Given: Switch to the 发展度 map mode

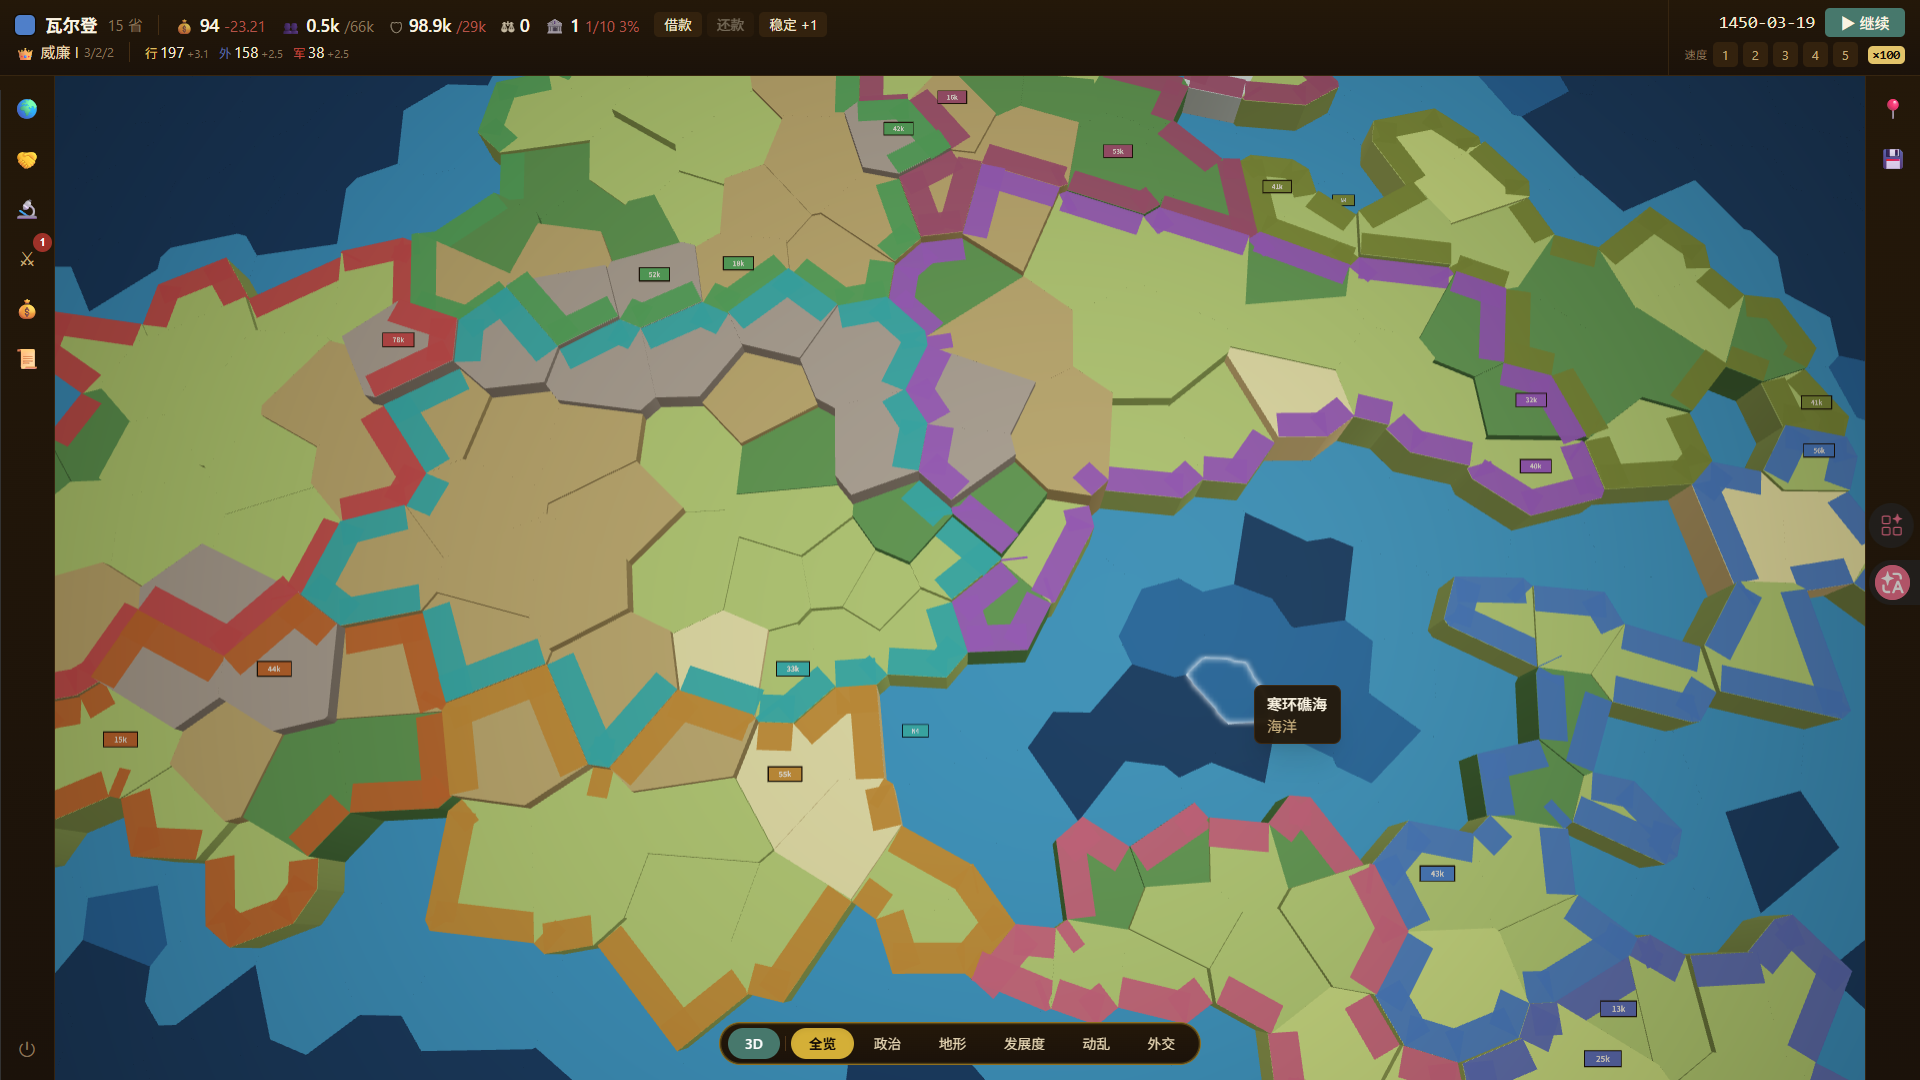Looking at the screenshot, I should (x=1024, y=1044).
